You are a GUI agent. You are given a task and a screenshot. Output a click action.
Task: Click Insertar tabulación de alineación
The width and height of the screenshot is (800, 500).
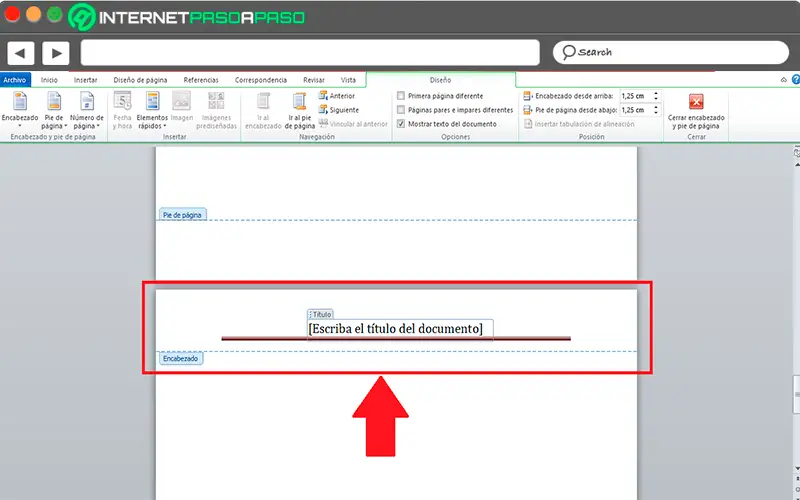[579, 124]
